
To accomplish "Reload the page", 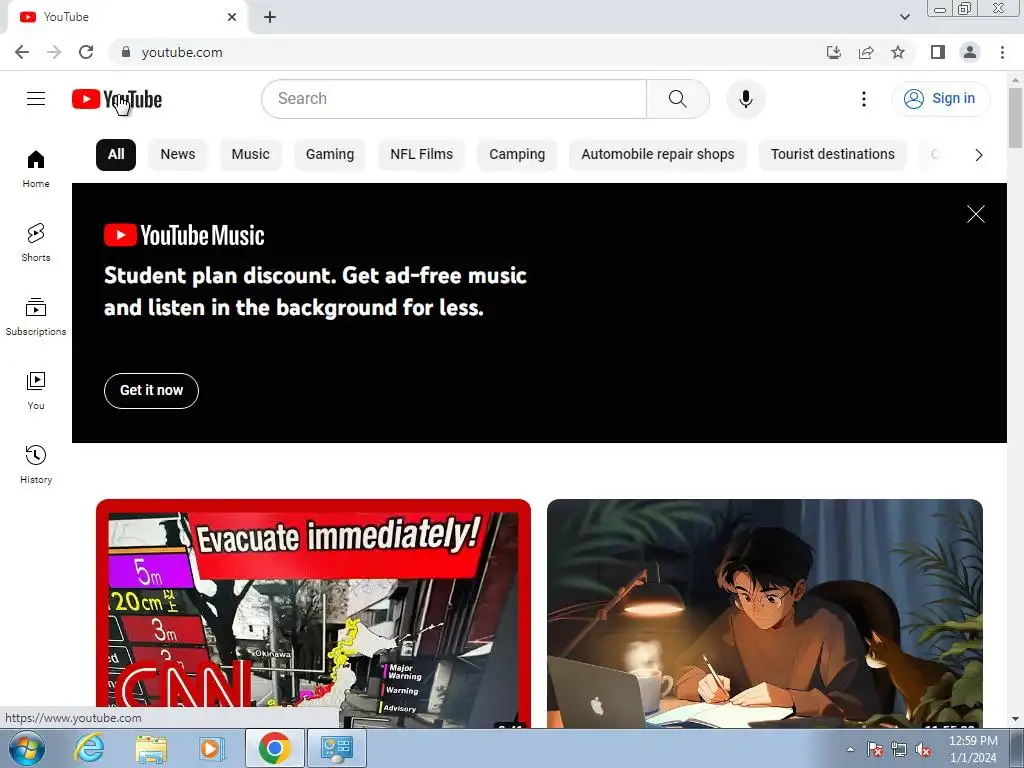I will click(86, 52).
